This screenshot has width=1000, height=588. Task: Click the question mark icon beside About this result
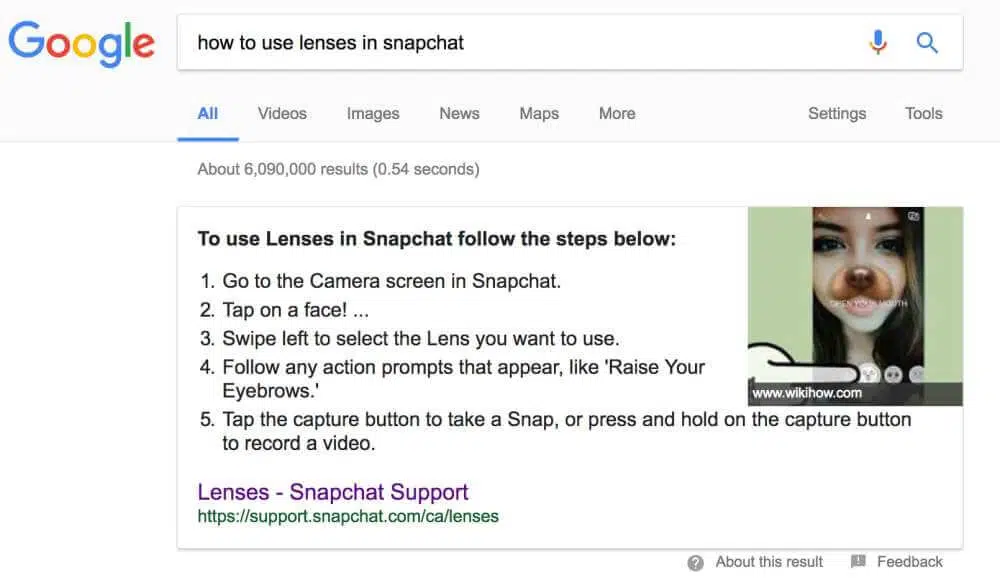pos(696,563)
